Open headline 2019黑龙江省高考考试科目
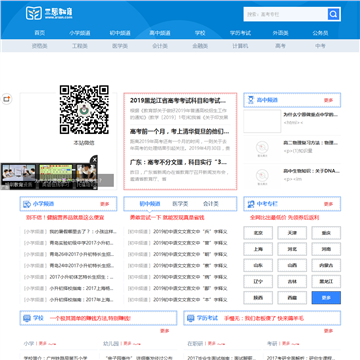This screenshot has height=360, width=360. (178, 100)
